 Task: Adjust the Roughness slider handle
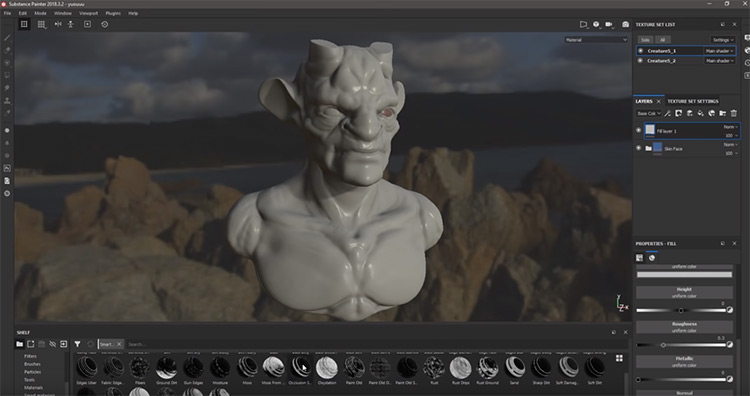pyautogui.click(x=663, y=345)
